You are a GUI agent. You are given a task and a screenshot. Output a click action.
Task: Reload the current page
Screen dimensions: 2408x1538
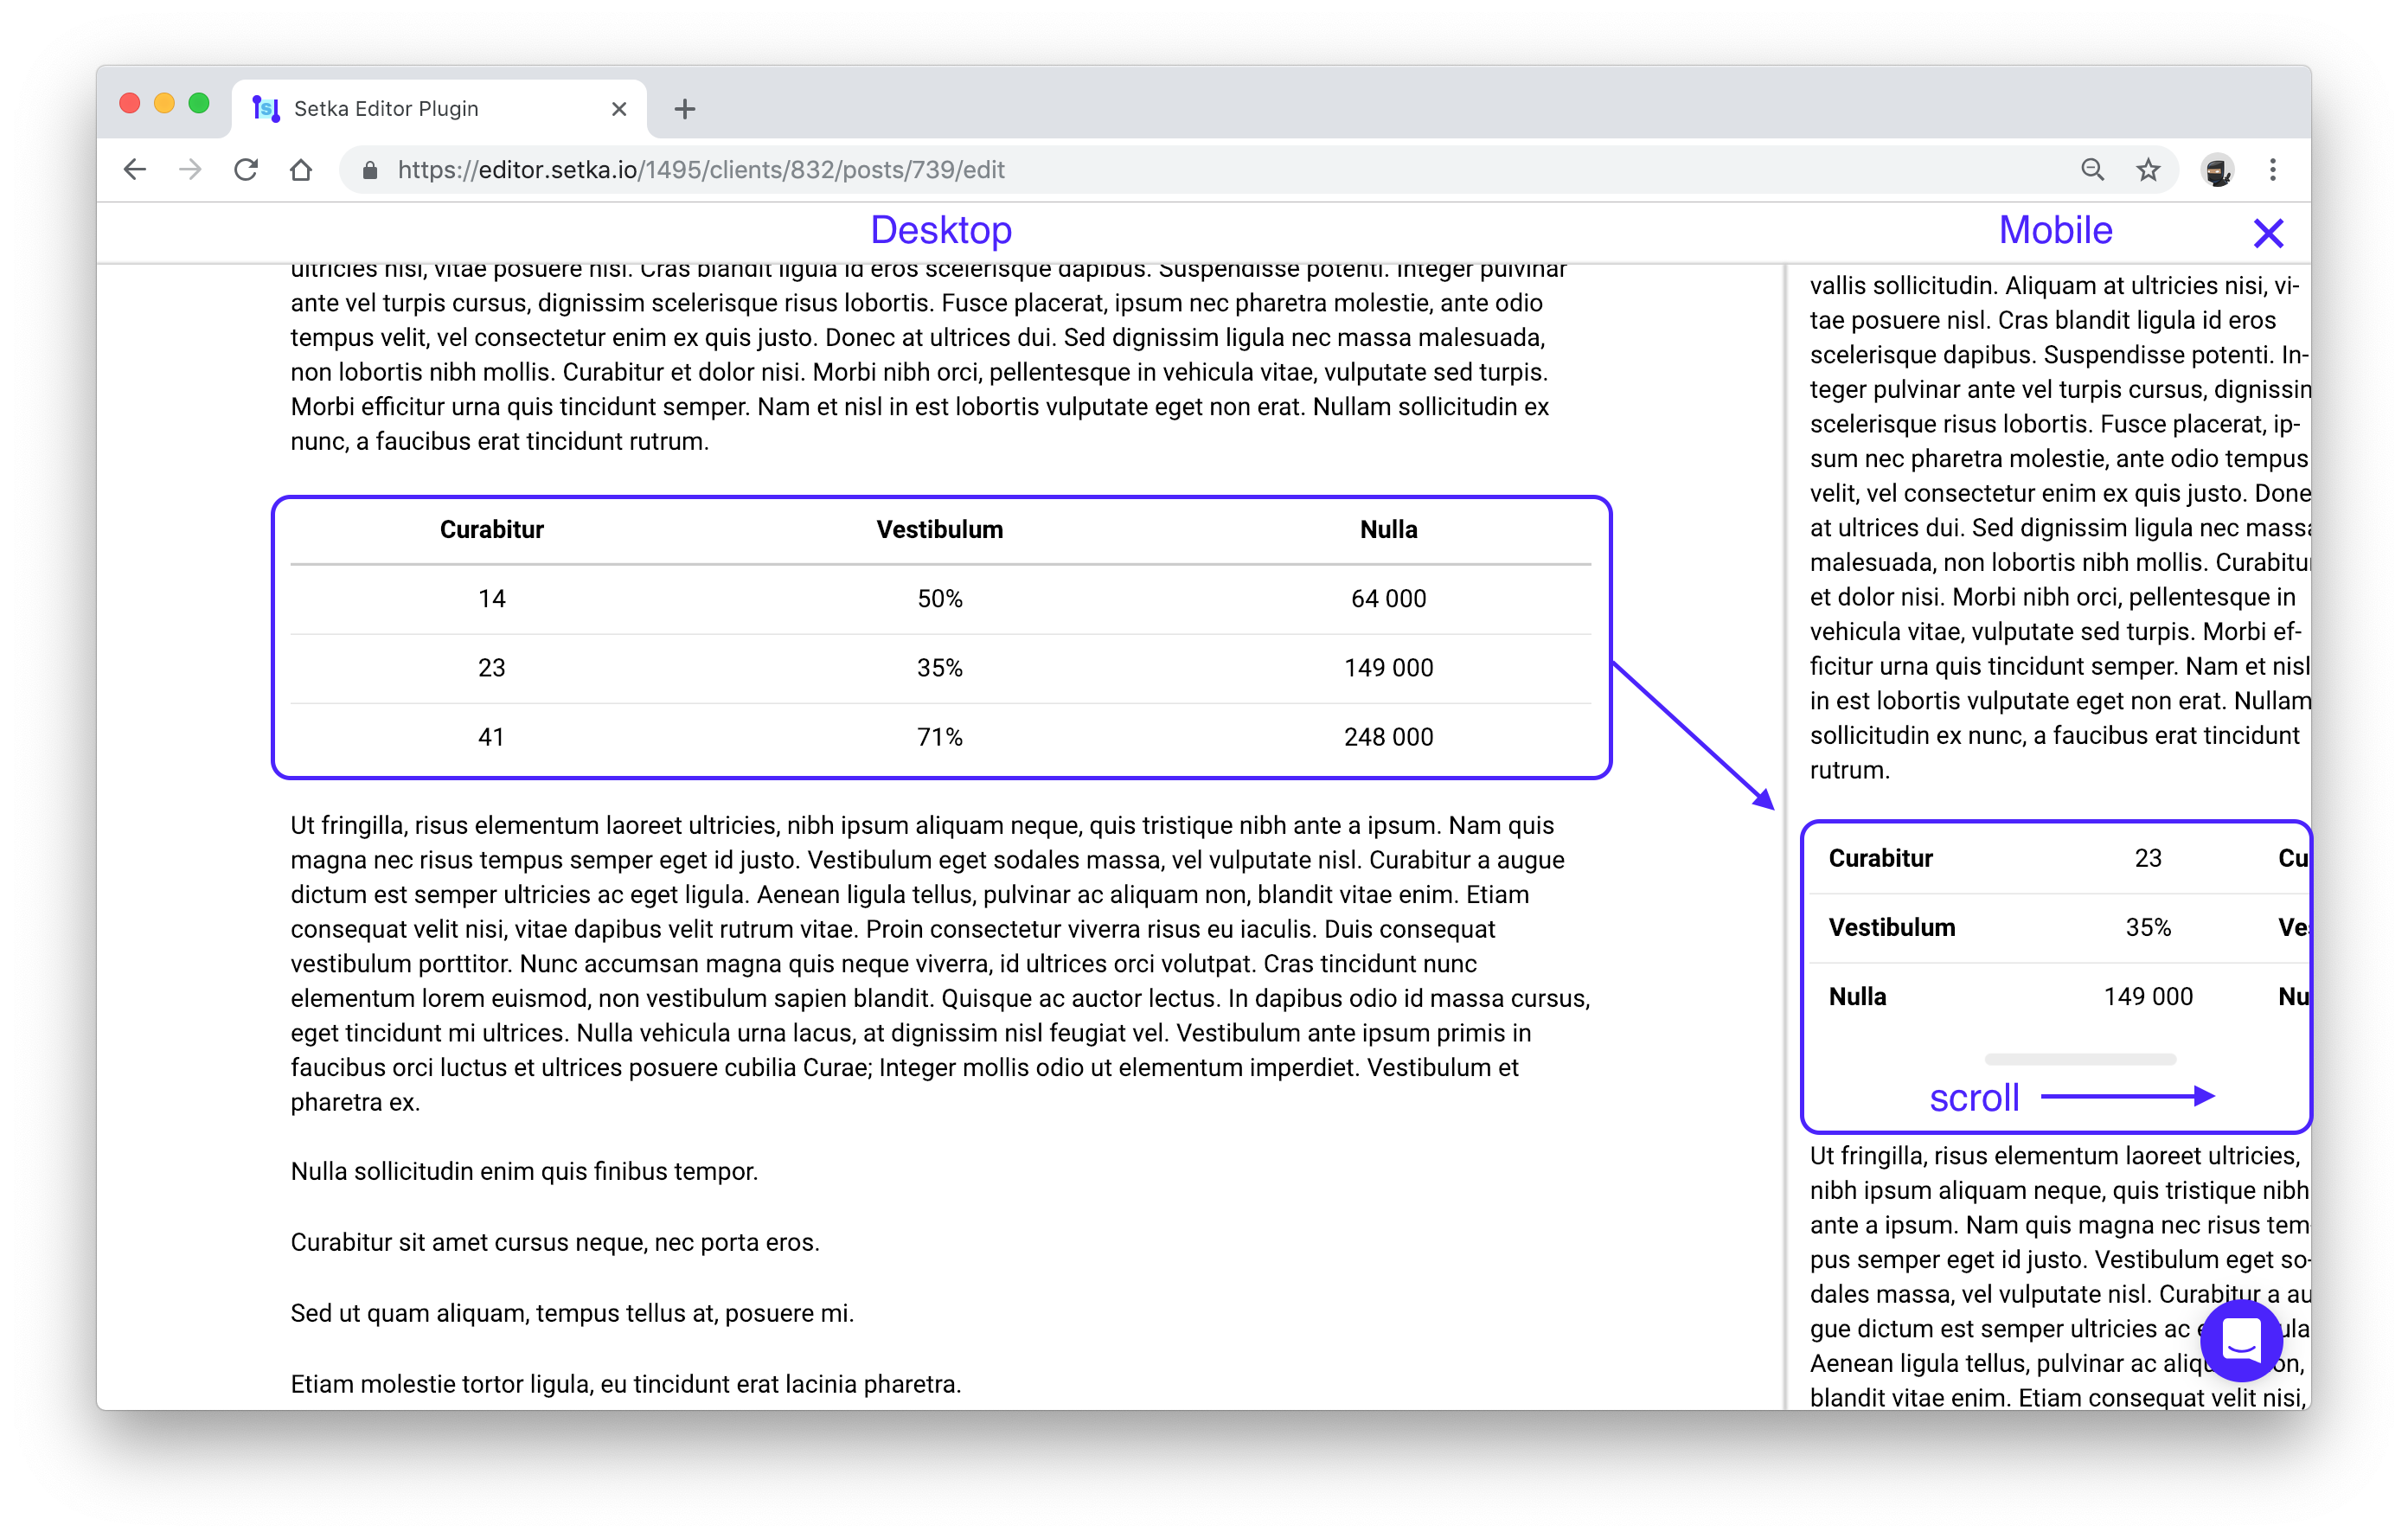pyautogui.click(x=246, y=170)
